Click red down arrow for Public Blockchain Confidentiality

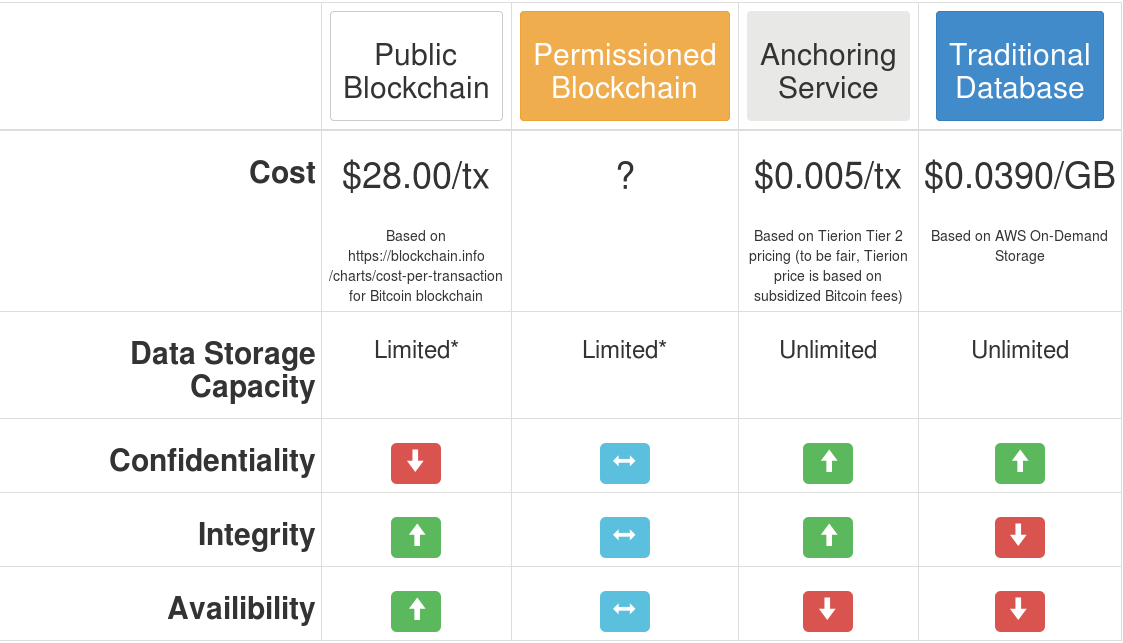[415, 463]
